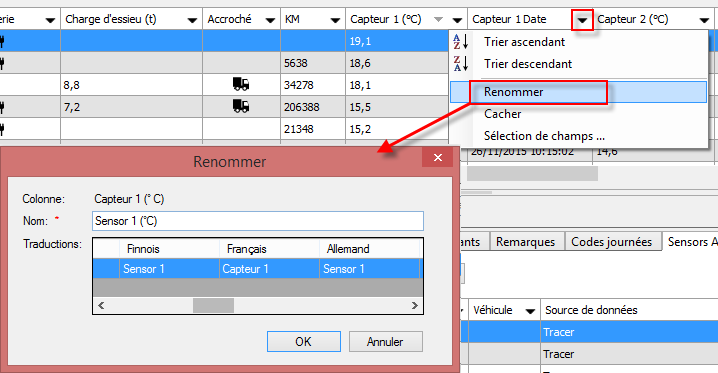
Task: Open Capteur 1 (°C) column dropdown
Action: 457,20
